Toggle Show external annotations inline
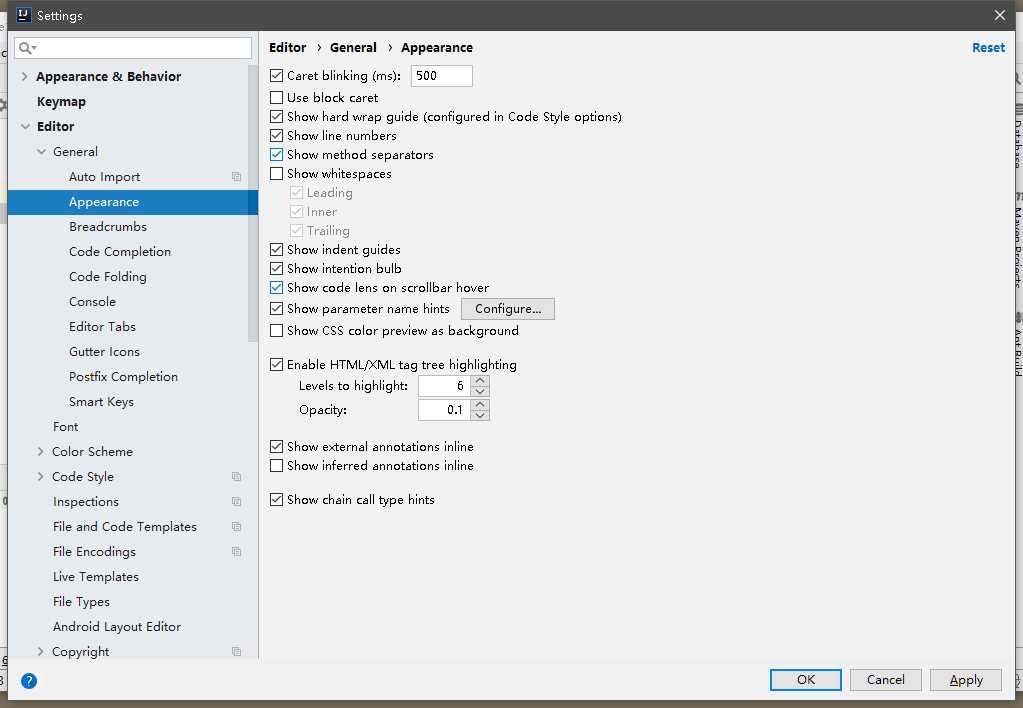This screenshot has height=708, width=1023. [277, 447]
